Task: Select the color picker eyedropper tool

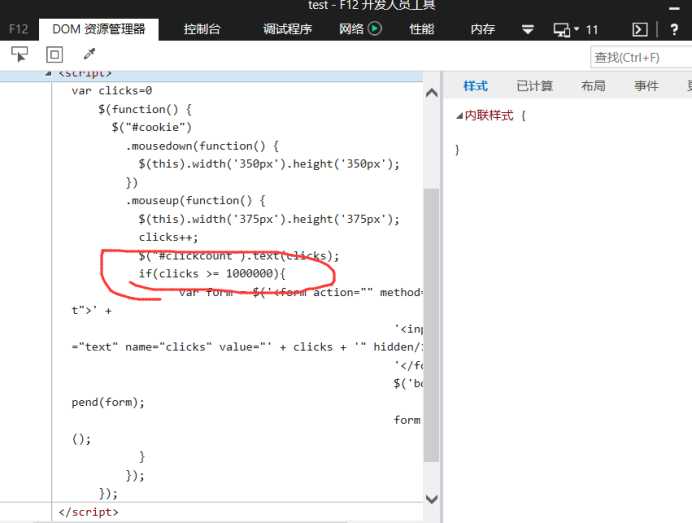Action: [89, 54]
